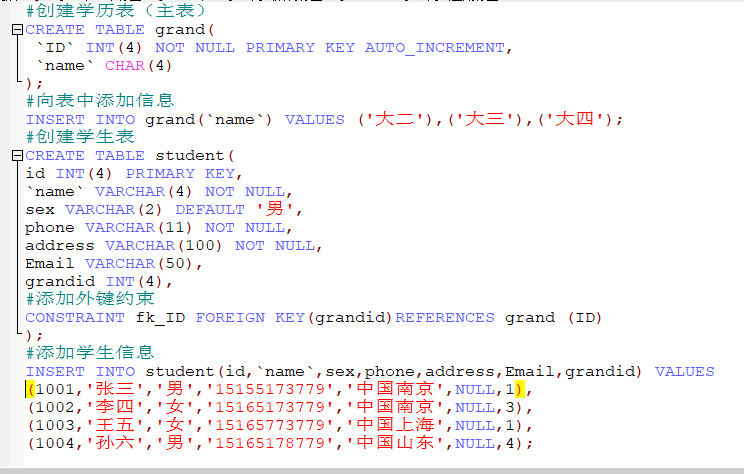Click the phone '15165178779' in row 1004
The height and width of the screenshot is (474, 744).
click(x=270, y=444)
